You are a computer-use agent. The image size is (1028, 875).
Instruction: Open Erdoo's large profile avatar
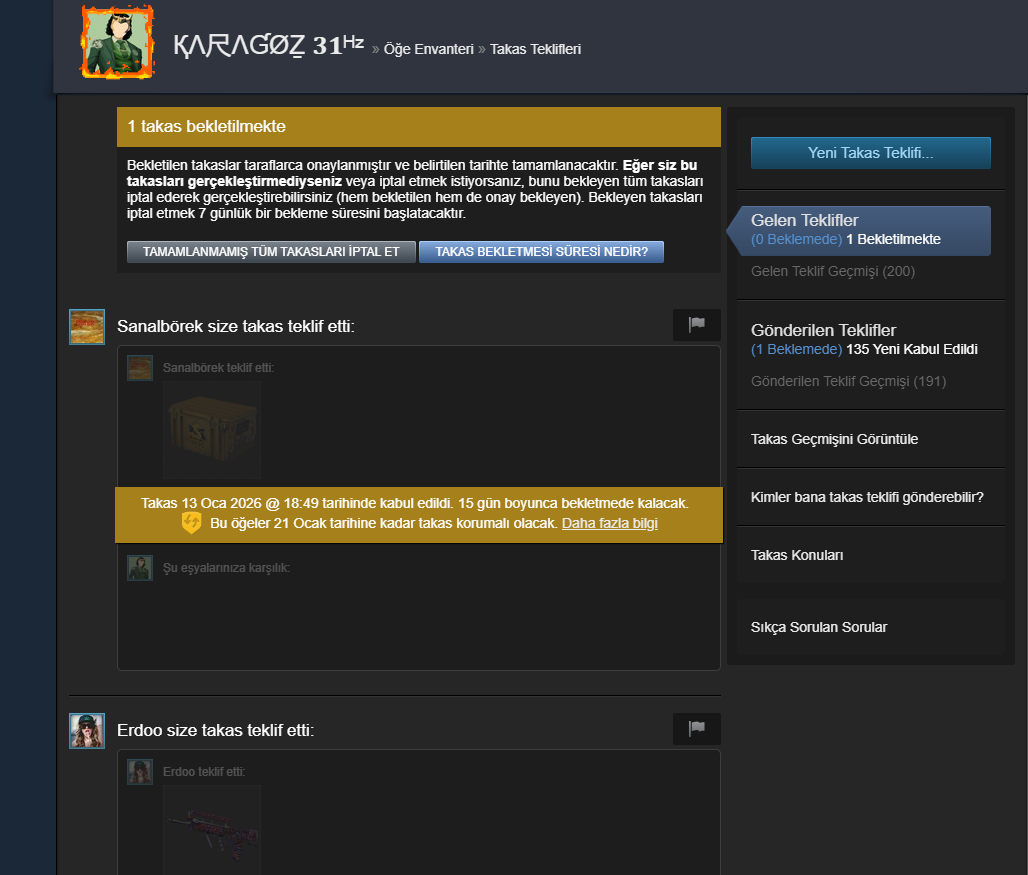tap(87, 731)
